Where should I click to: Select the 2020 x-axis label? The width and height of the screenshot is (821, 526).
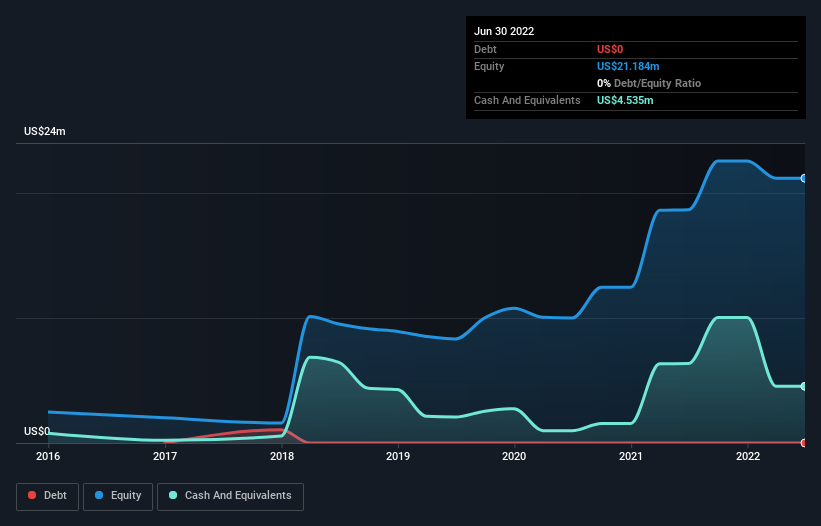tap(514, 456)
